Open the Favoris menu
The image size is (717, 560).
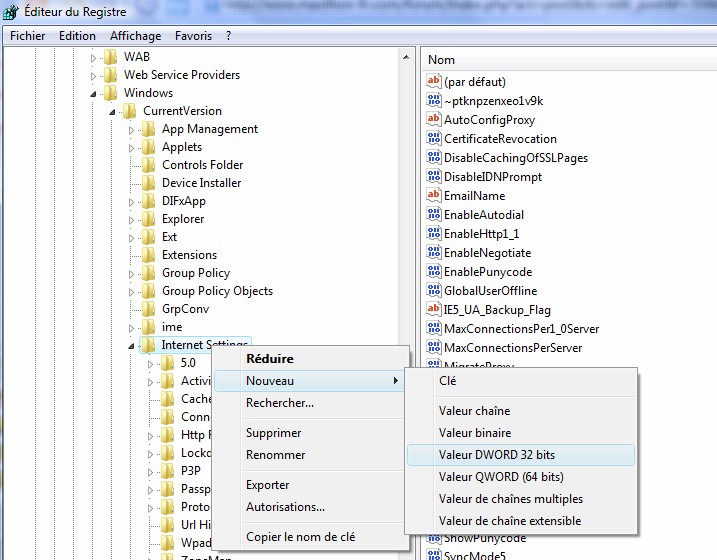pos(193,36)
